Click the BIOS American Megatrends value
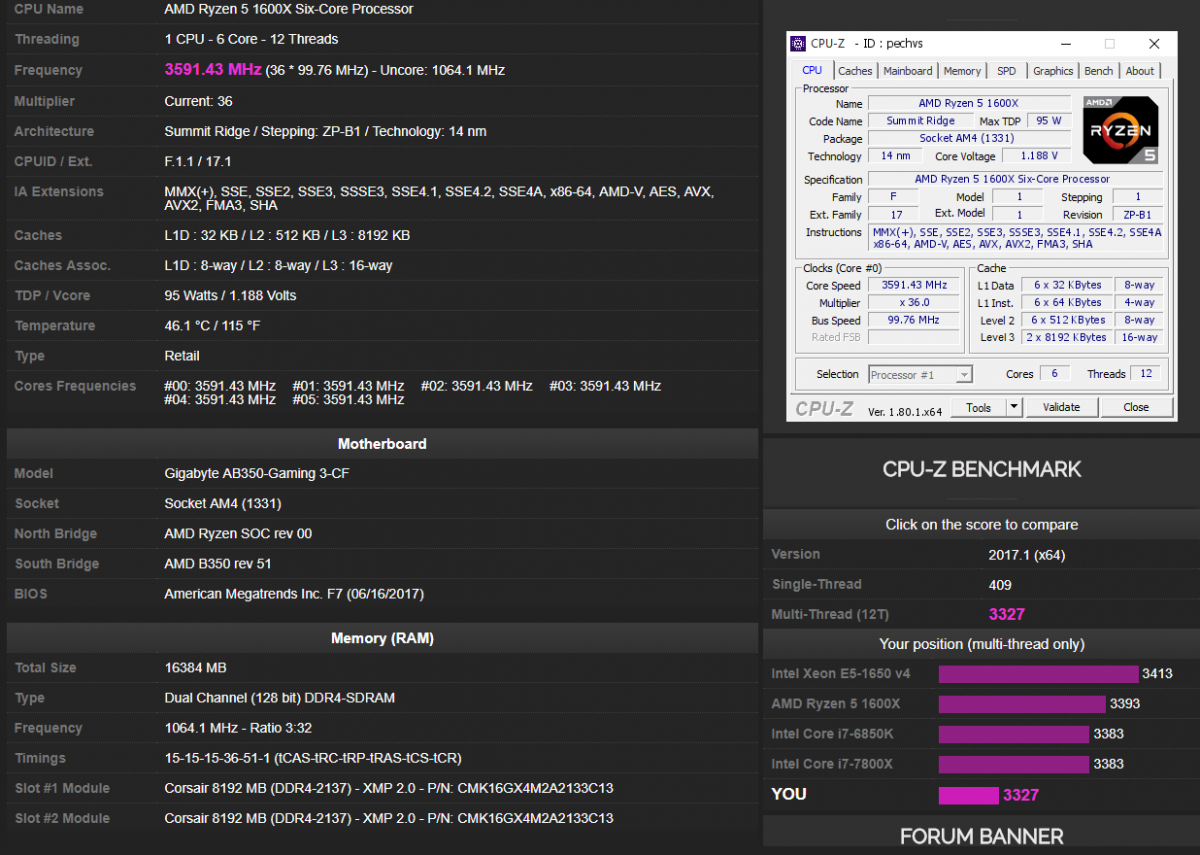The image size is (1200, 855). [294, 594]
